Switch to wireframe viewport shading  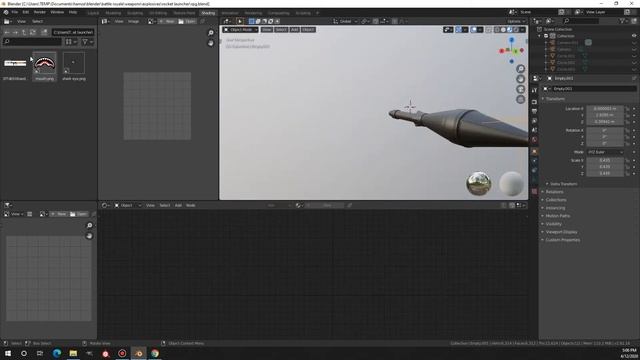click(497, 30)
